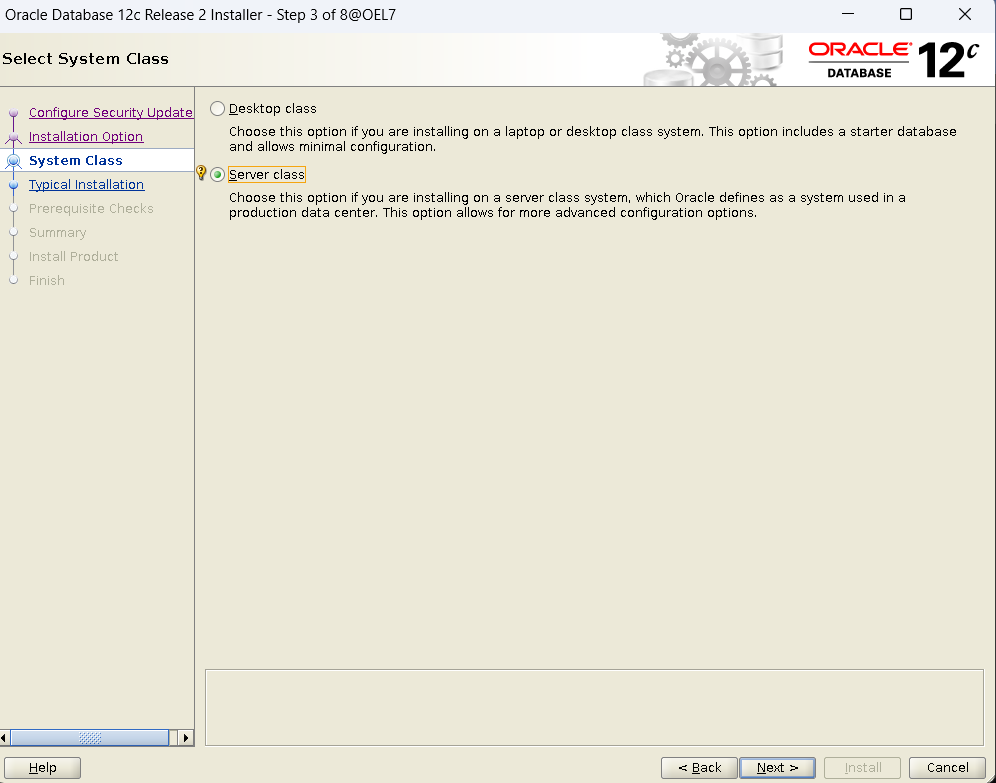The width and height of the screenshot is (996, 783).
Task: Click the hint key icon beside Server class
Action: point(201,173)
